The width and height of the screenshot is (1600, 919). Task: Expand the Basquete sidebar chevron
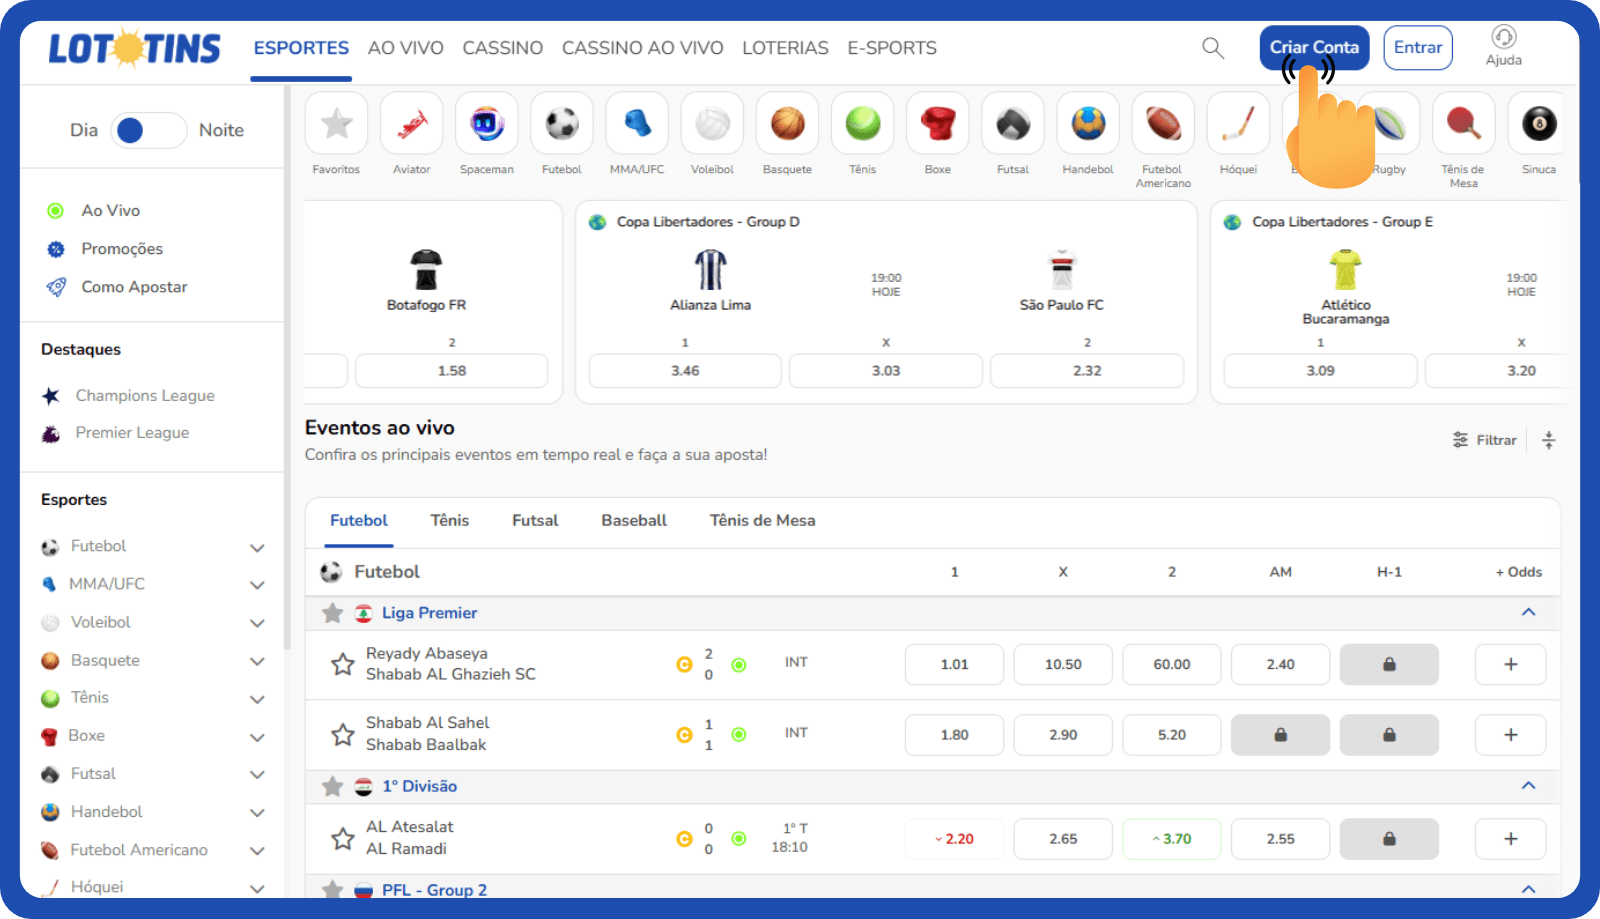pyautogui.click(x=257, y=661)
